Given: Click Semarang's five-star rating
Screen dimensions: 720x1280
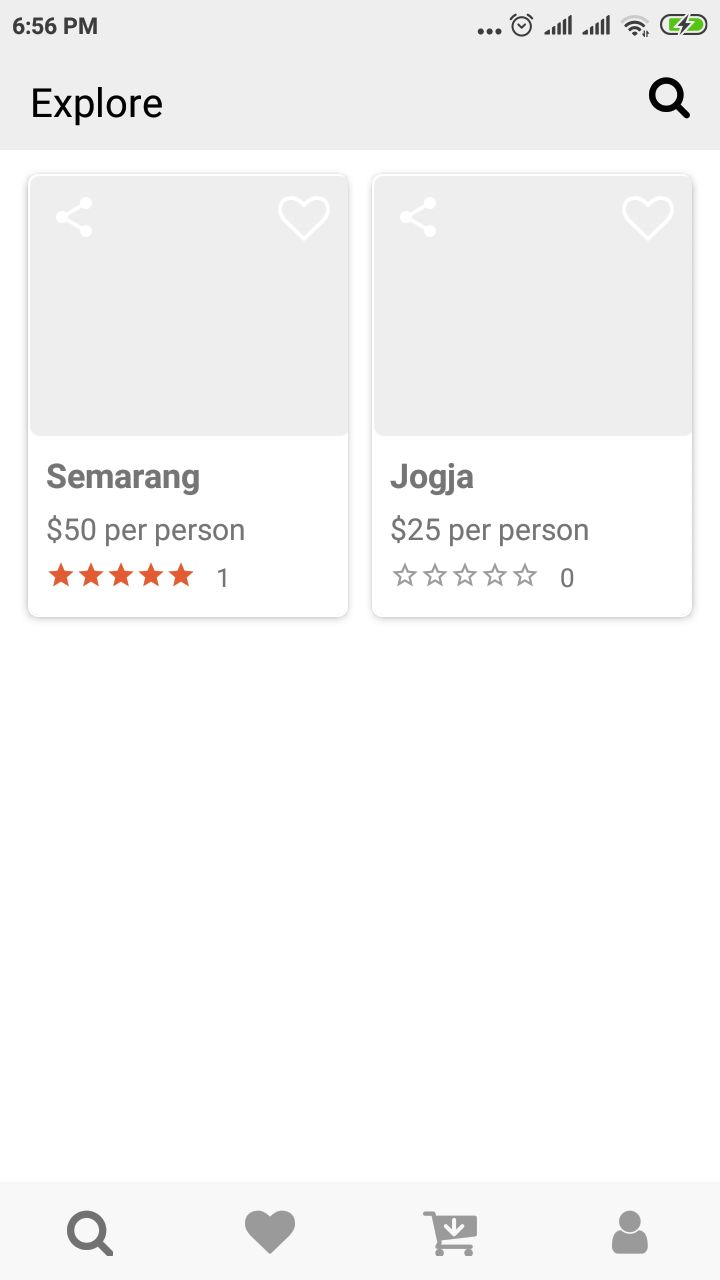Looking at the screenshot, I should coord(121,576).
